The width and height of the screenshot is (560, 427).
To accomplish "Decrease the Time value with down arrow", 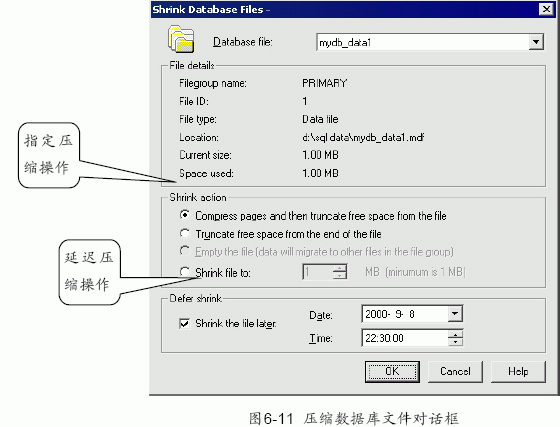I will click(455, 342).
